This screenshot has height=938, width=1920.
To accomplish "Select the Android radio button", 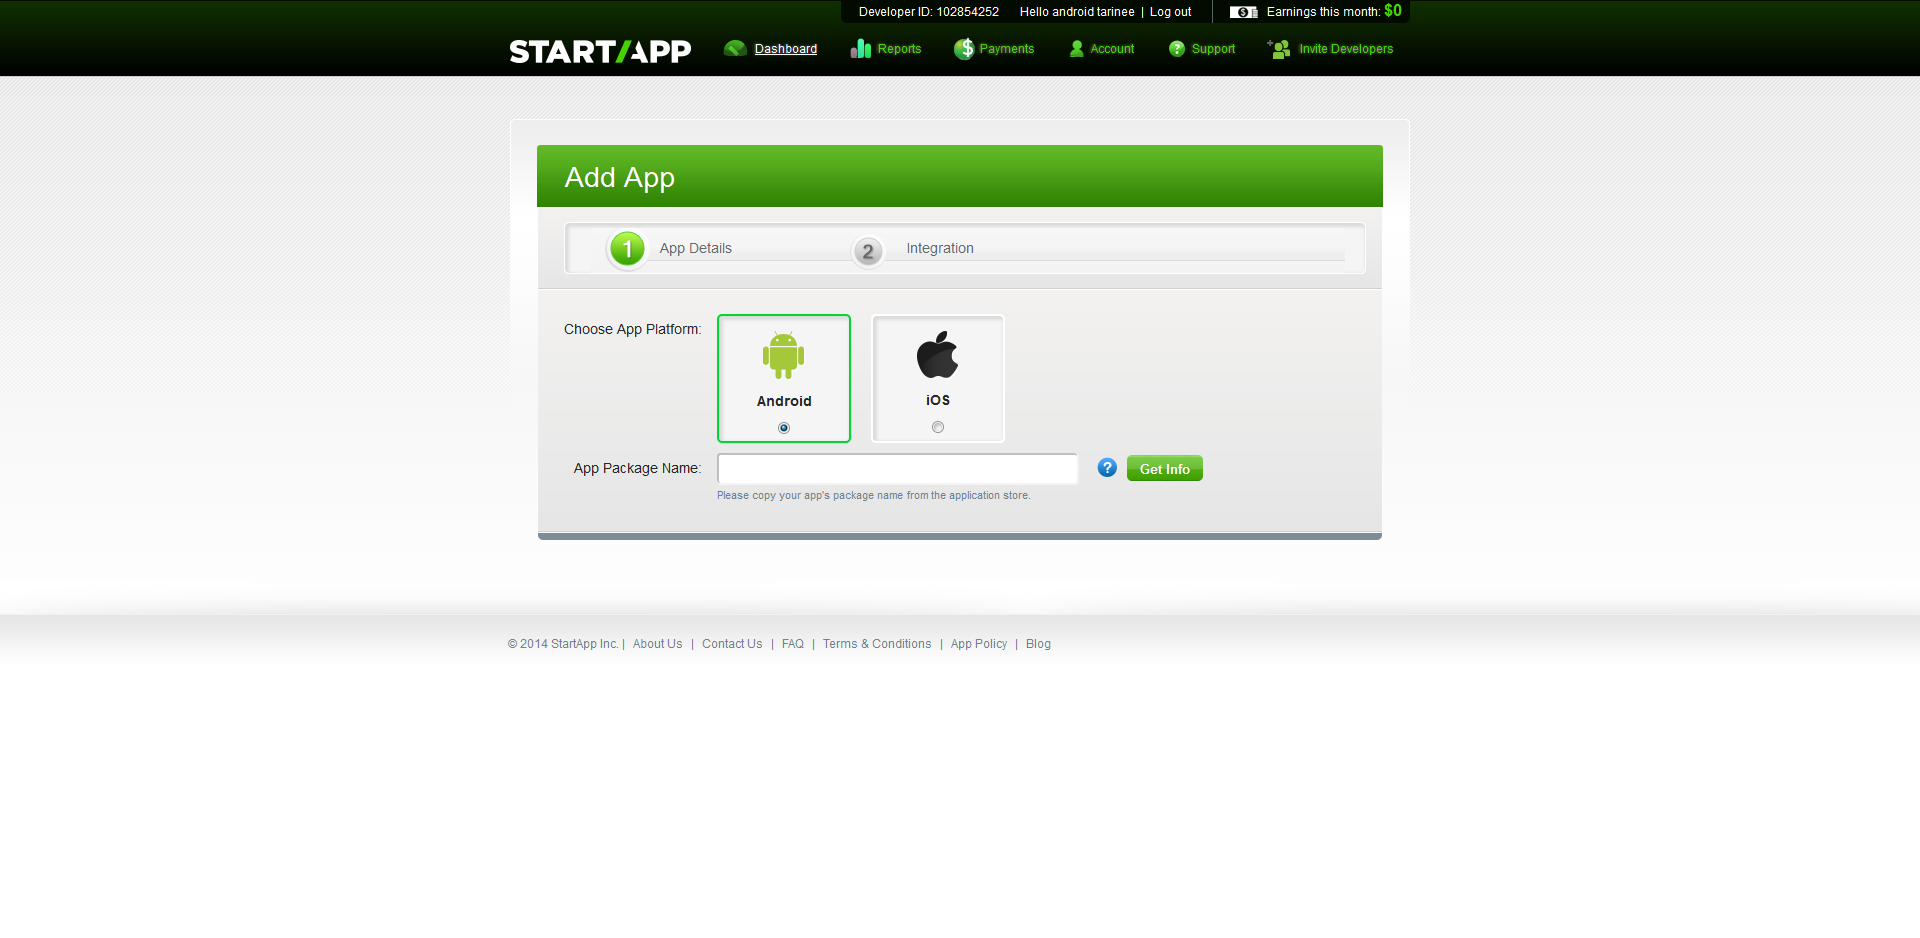I will coord(784,428).
